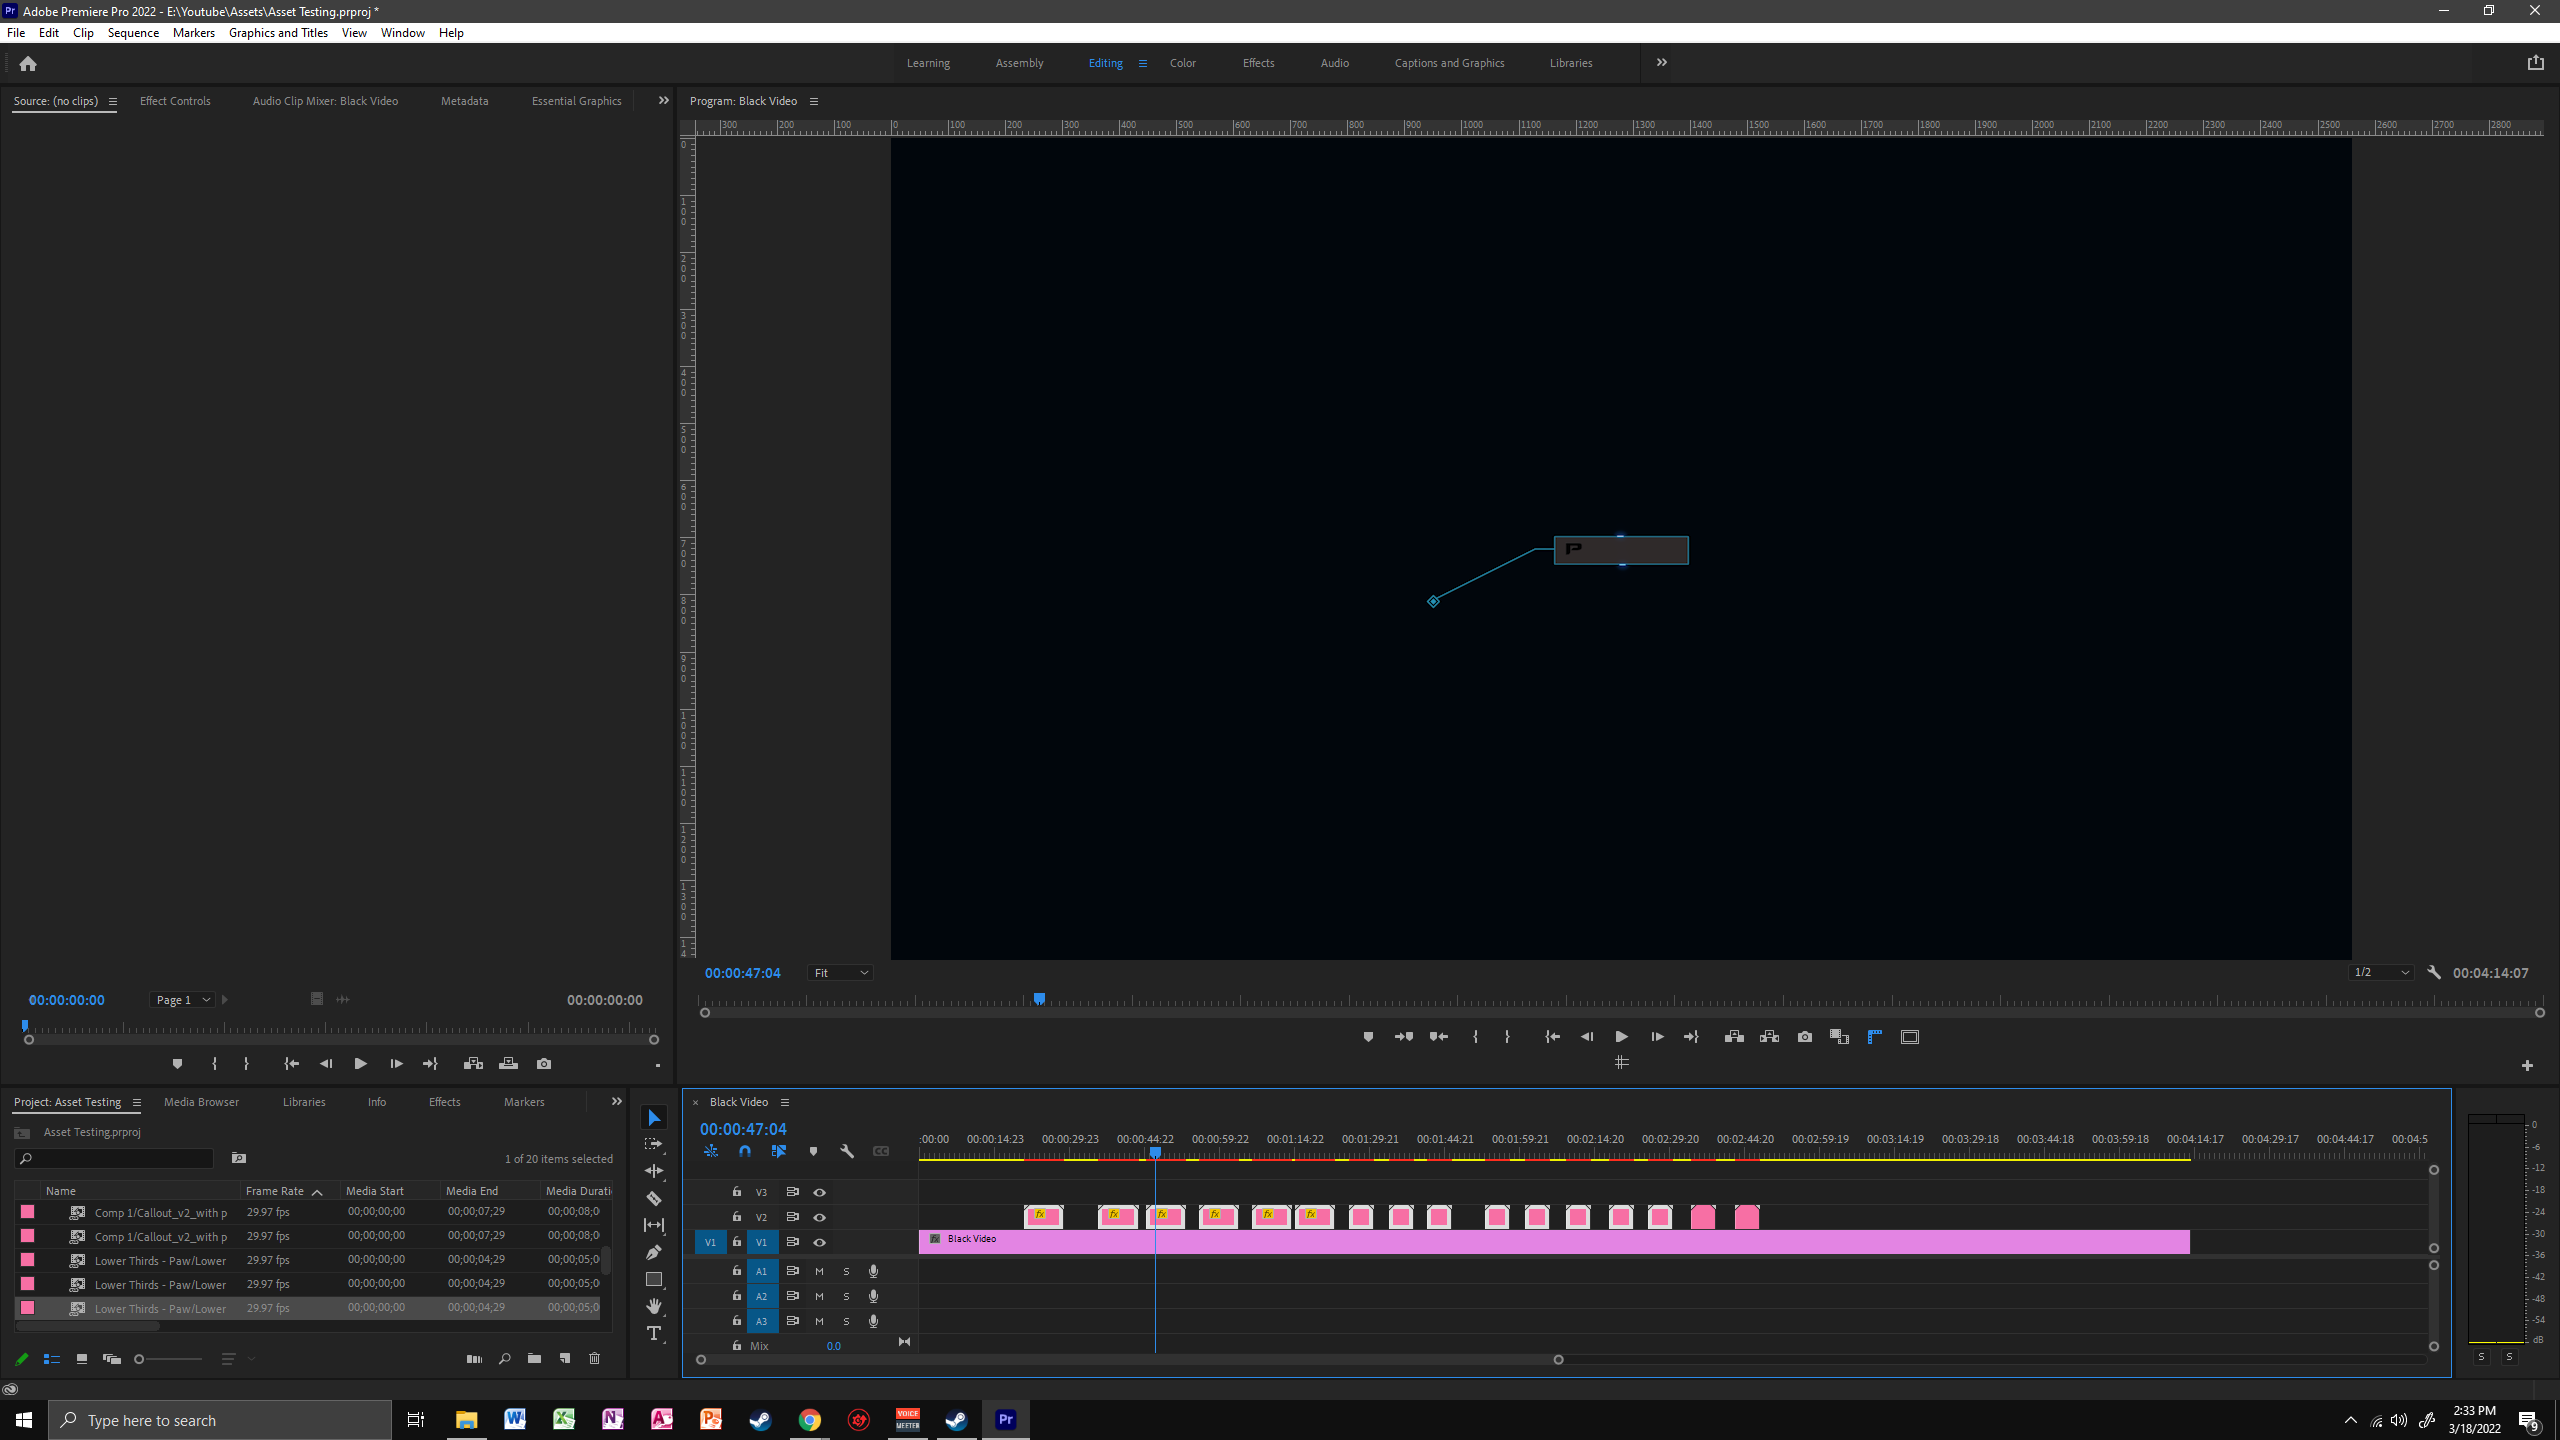The image size is (2560, 1440).
Task: Mute audio track A1
Action: (x=818, y=1271)
